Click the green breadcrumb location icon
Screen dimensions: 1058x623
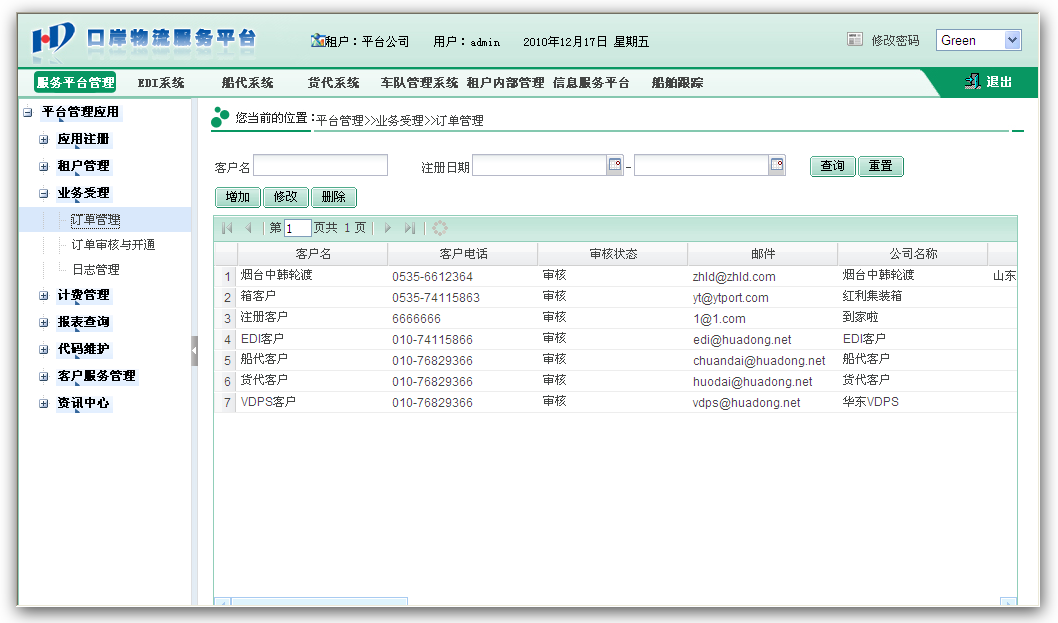point(219,116)
